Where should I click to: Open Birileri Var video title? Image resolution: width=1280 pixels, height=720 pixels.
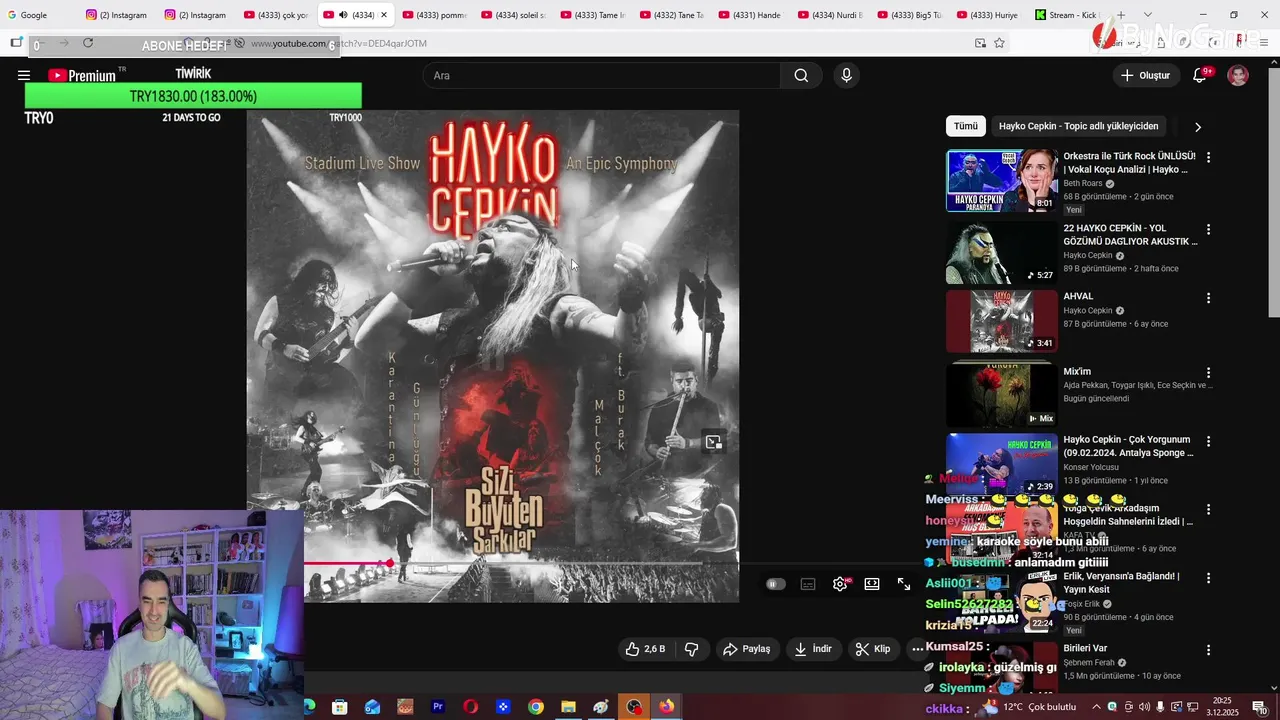pyautogui.click(x=1085, y=648)
